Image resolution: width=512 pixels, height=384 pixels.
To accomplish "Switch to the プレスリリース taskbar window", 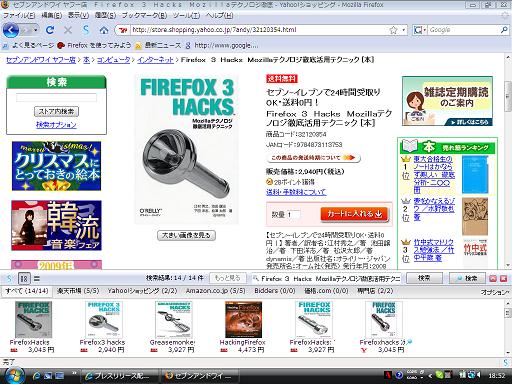I will click(120, 376).
